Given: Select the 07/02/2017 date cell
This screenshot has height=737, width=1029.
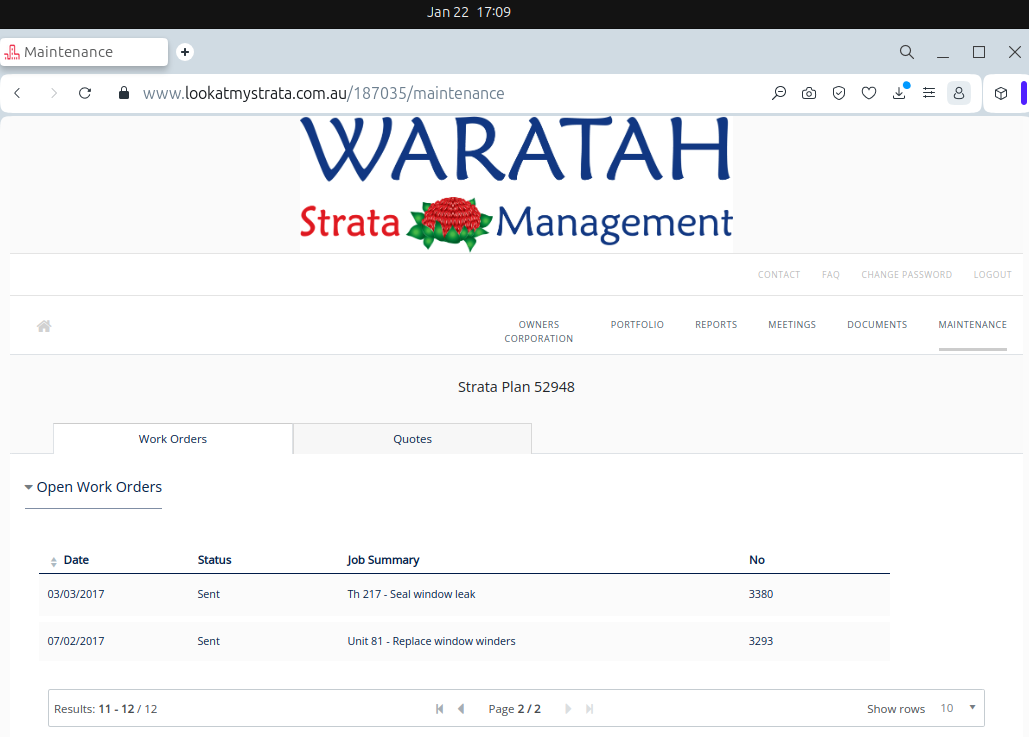Looking at the screenshot, I should (75, 641).
